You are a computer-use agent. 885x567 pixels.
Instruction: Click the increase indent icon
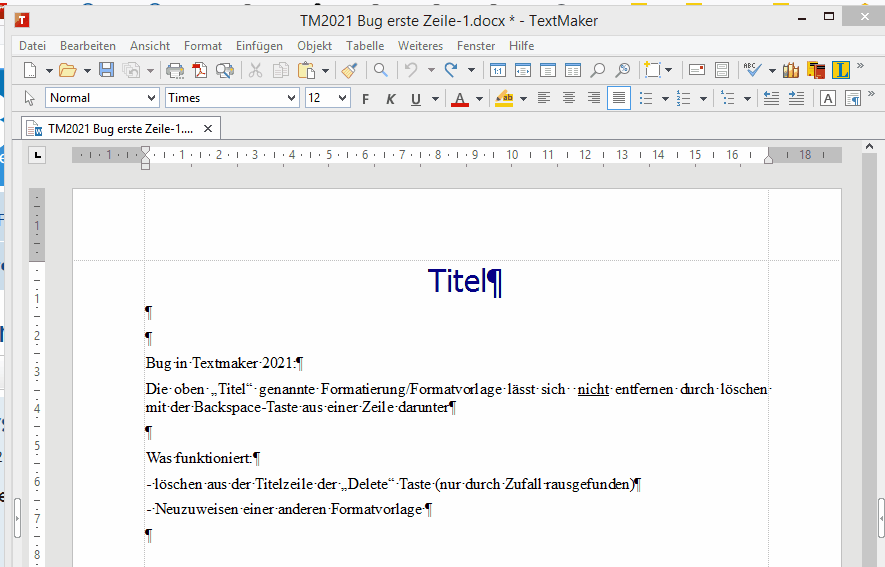[x=796, y=98]
